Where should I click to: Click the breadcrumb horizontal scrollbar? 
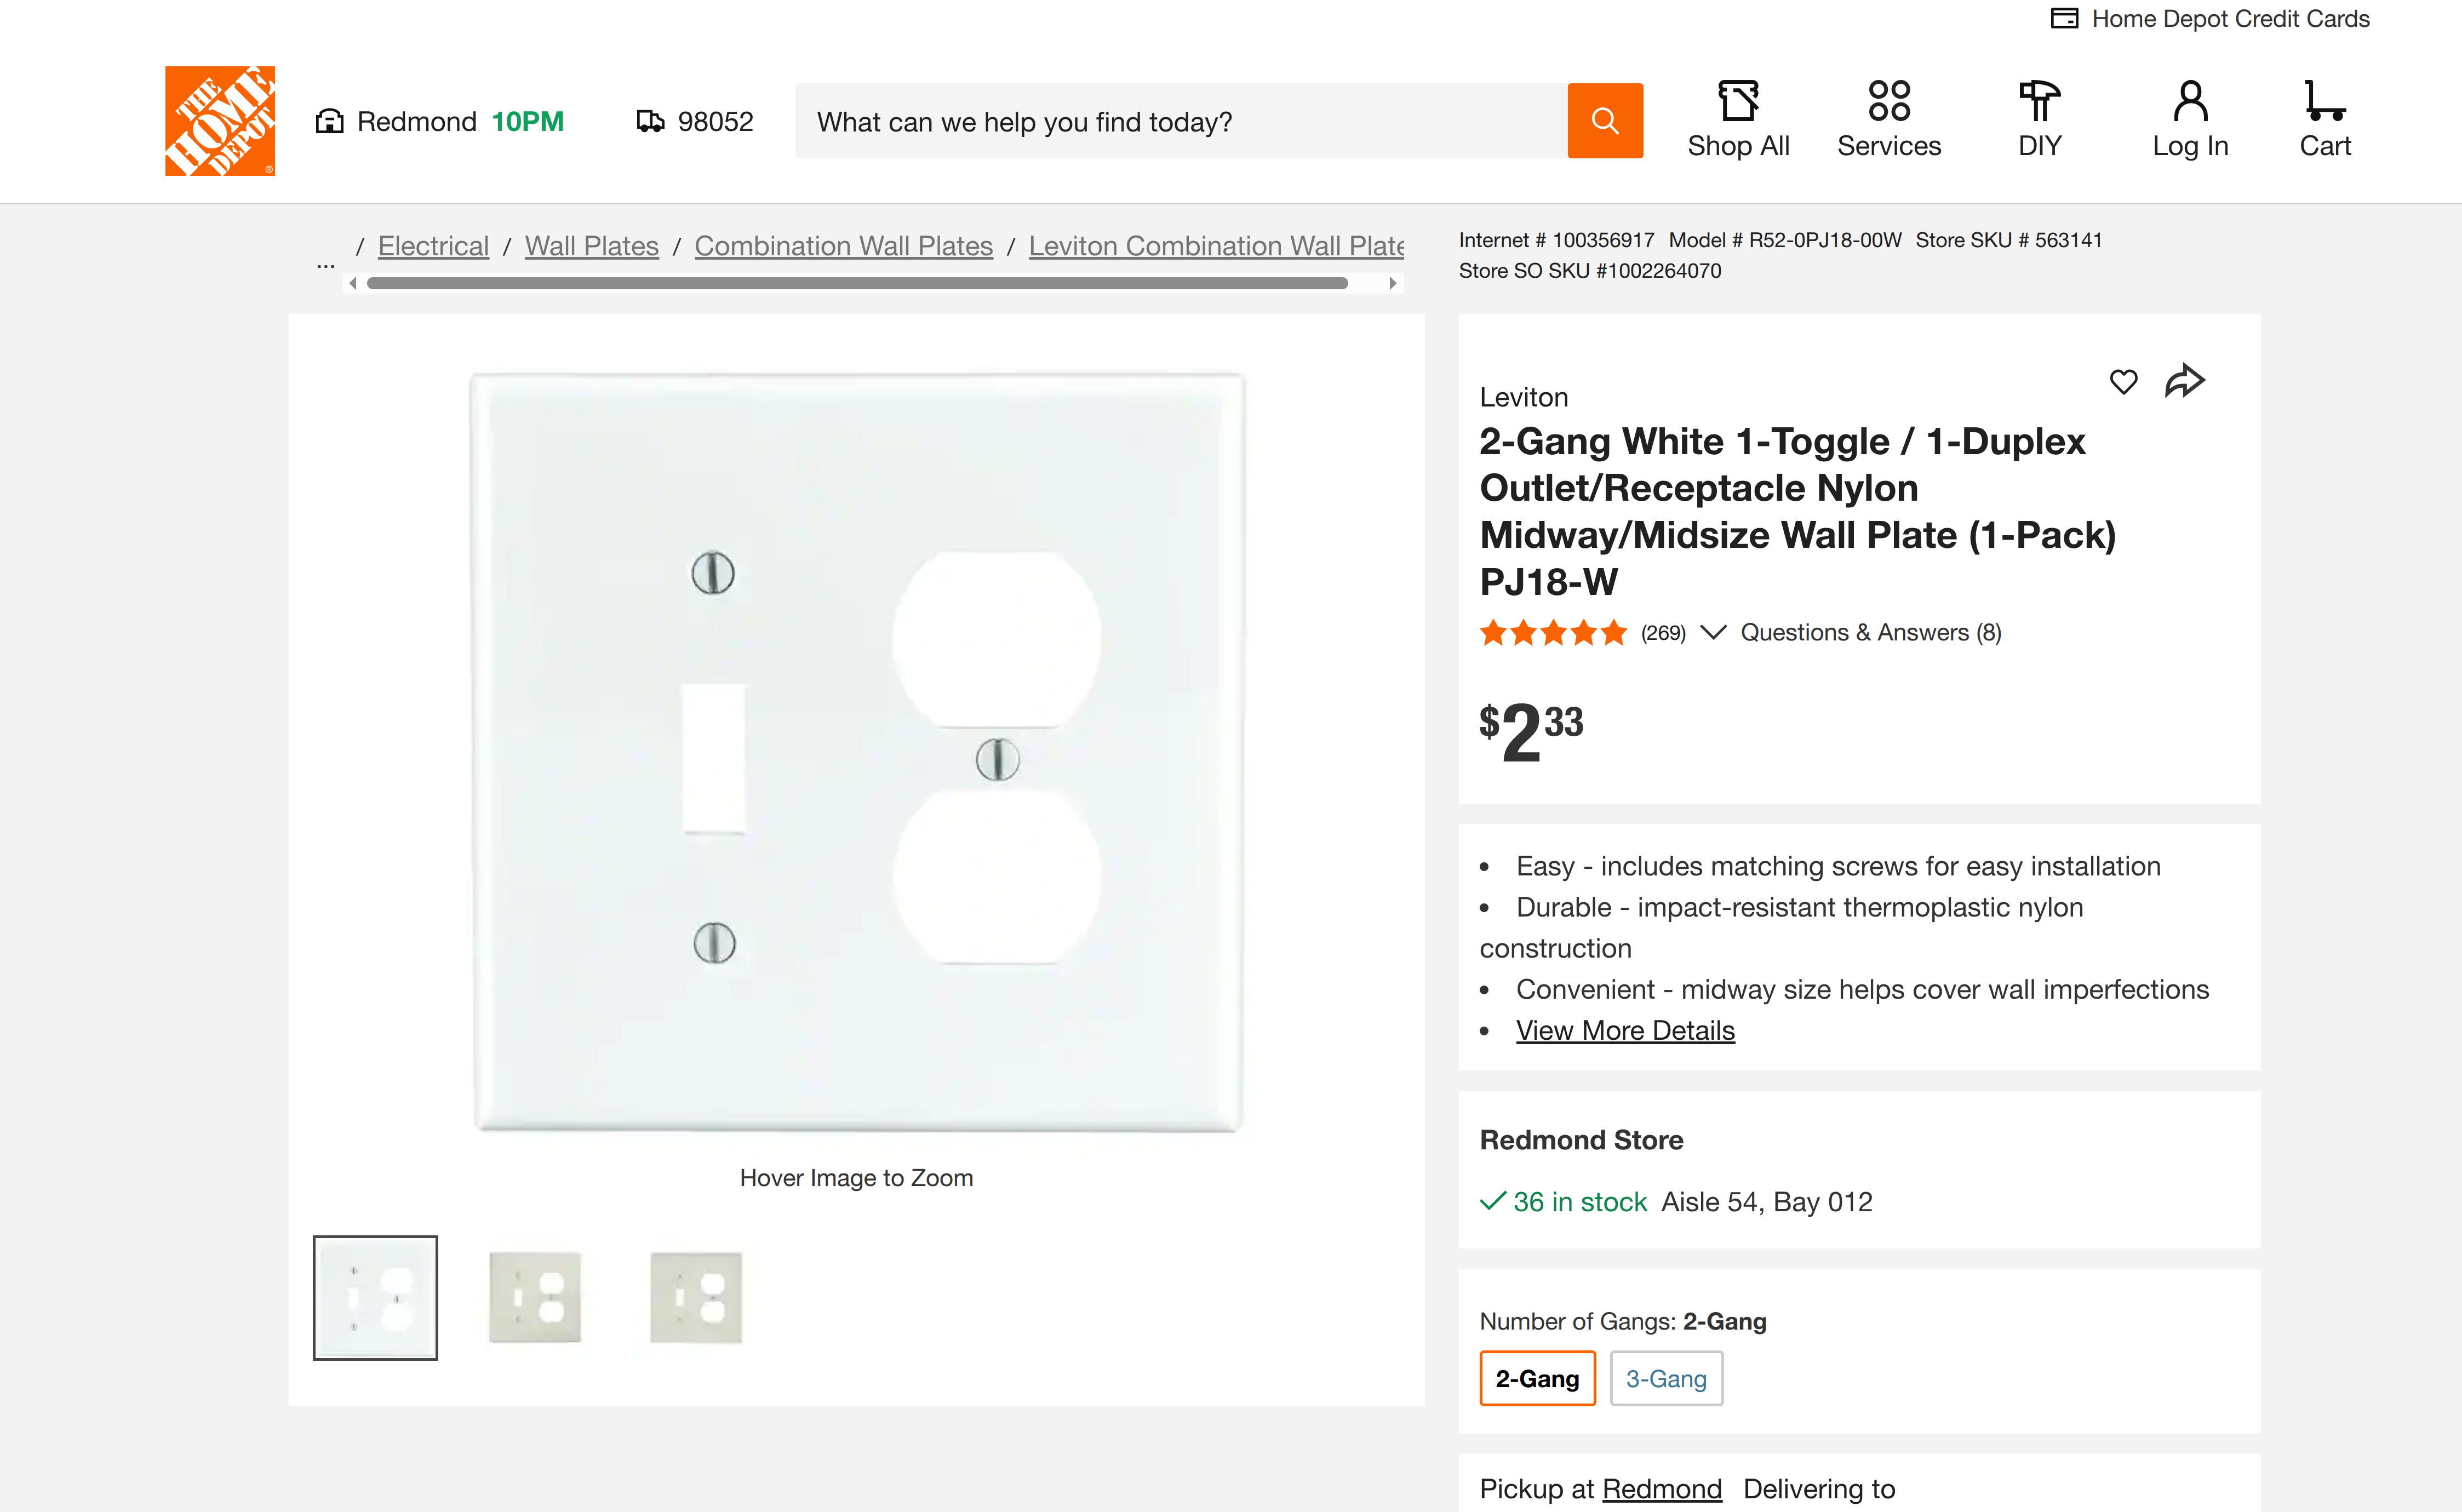click(857, 284)
